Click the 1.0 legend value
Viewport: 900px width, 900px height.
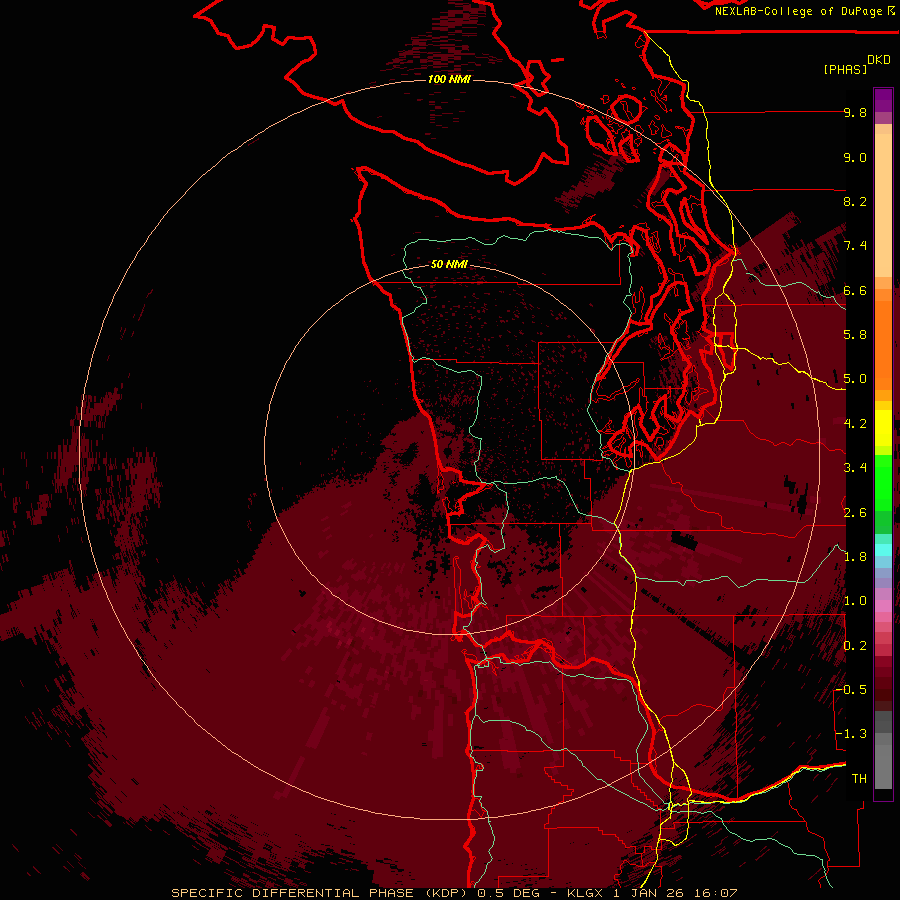point(855,601)
